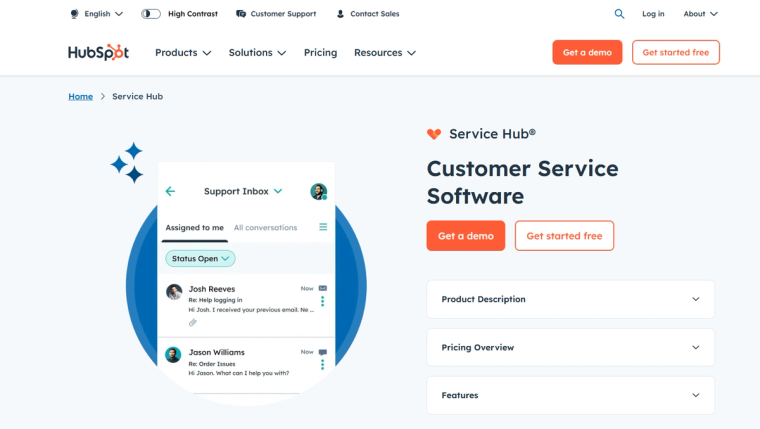This screenshot has height=429, width=760.
Task: Click the user avatar in Support Inbox
Action: pyautogui.click(x=318, y=191)
